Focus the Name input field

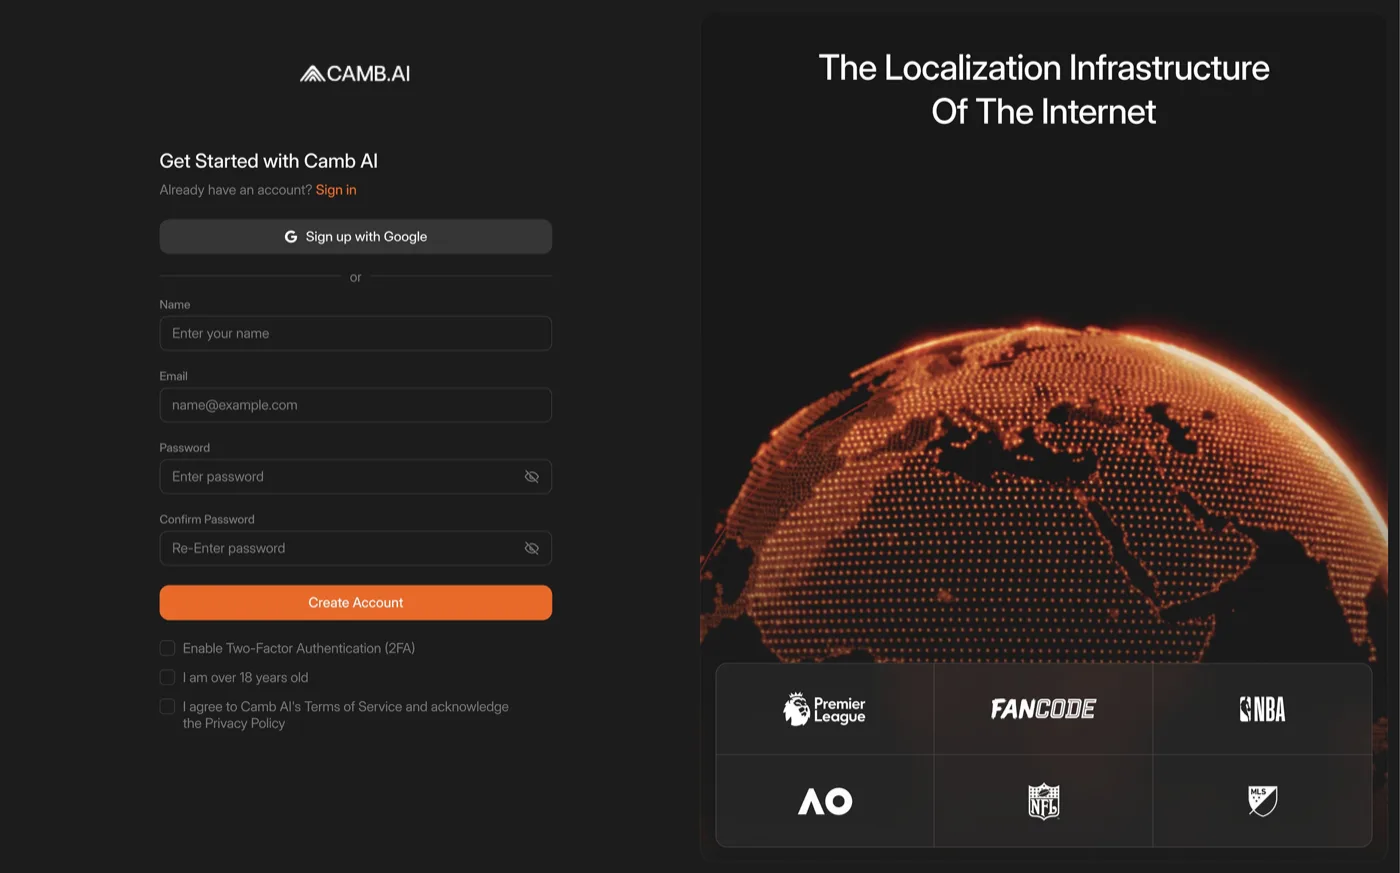(x=356, y=334)
